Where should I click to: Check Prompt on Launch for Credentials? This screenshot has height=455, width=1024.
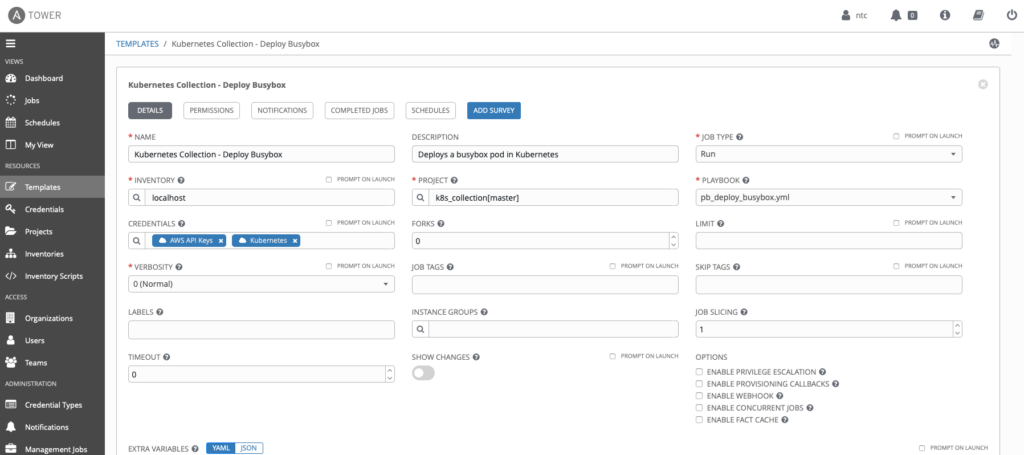point(329,223)
